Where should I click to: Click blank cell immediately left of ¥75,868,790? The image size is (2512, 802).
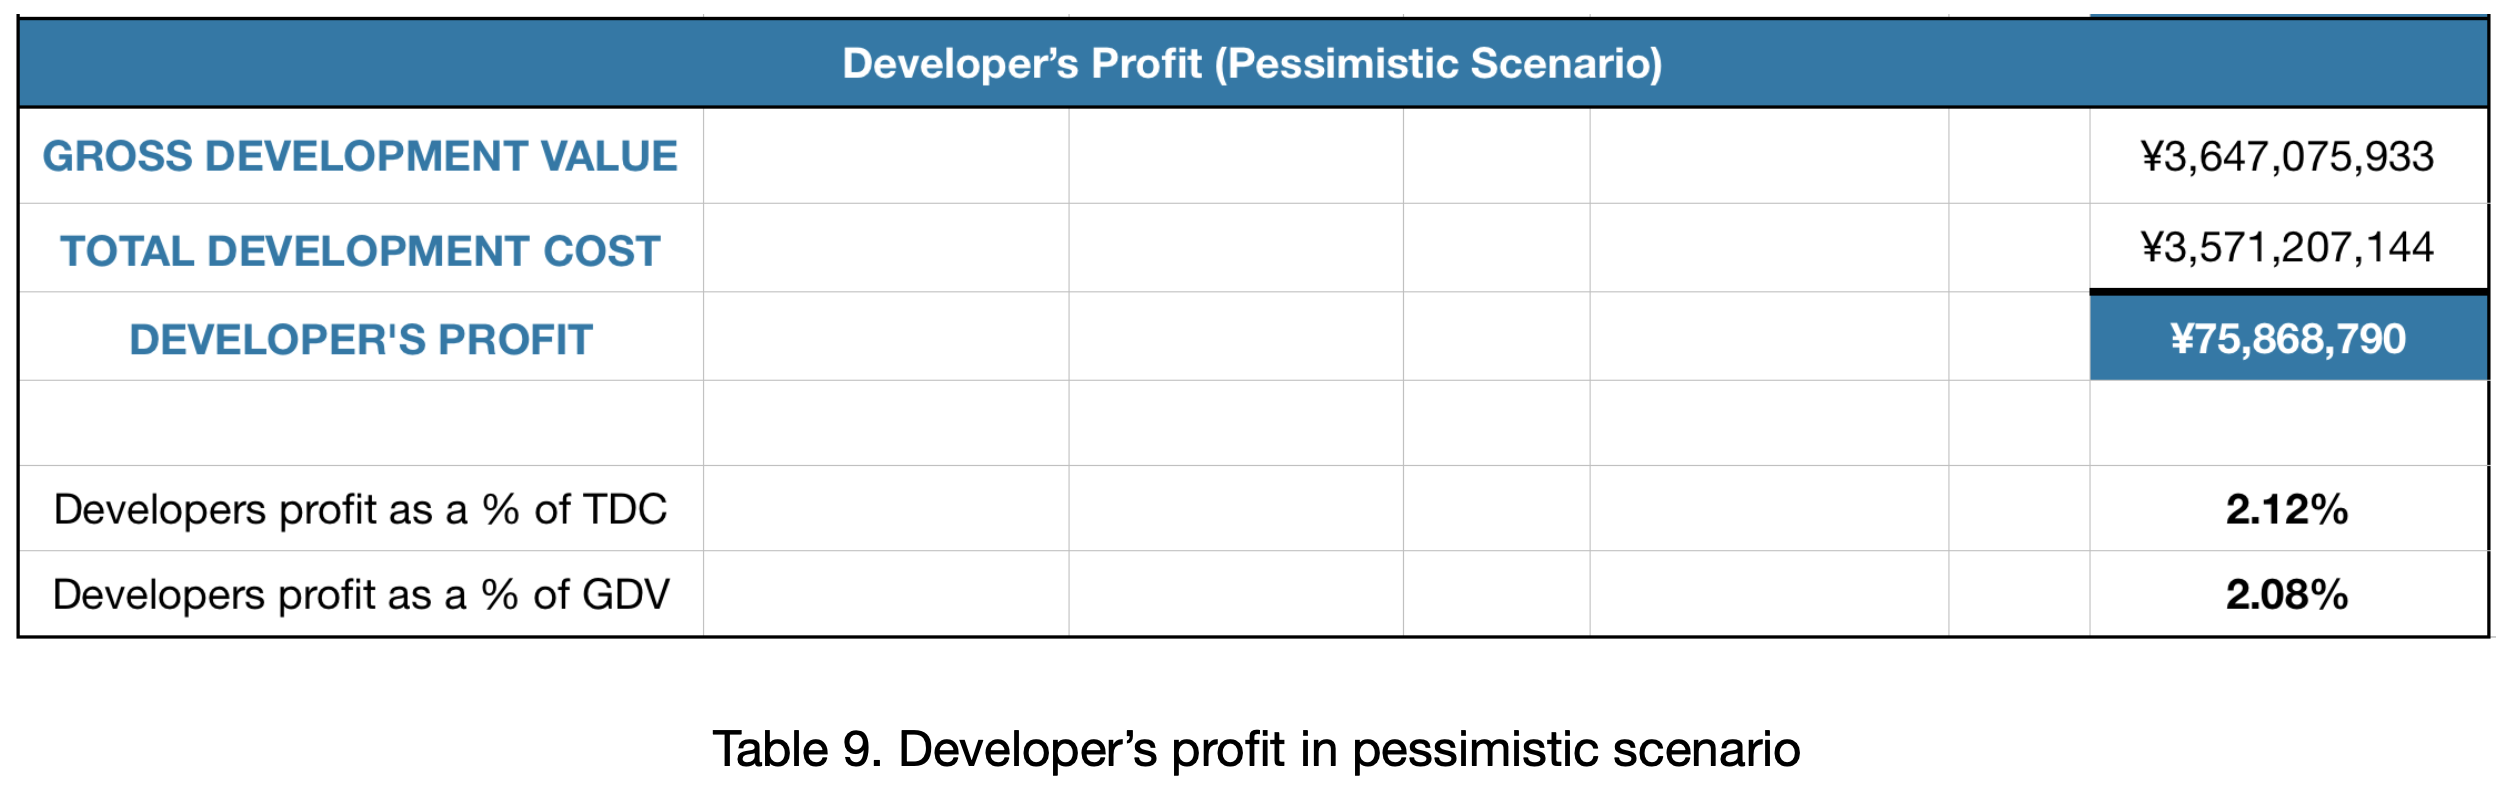(2018, 337)
